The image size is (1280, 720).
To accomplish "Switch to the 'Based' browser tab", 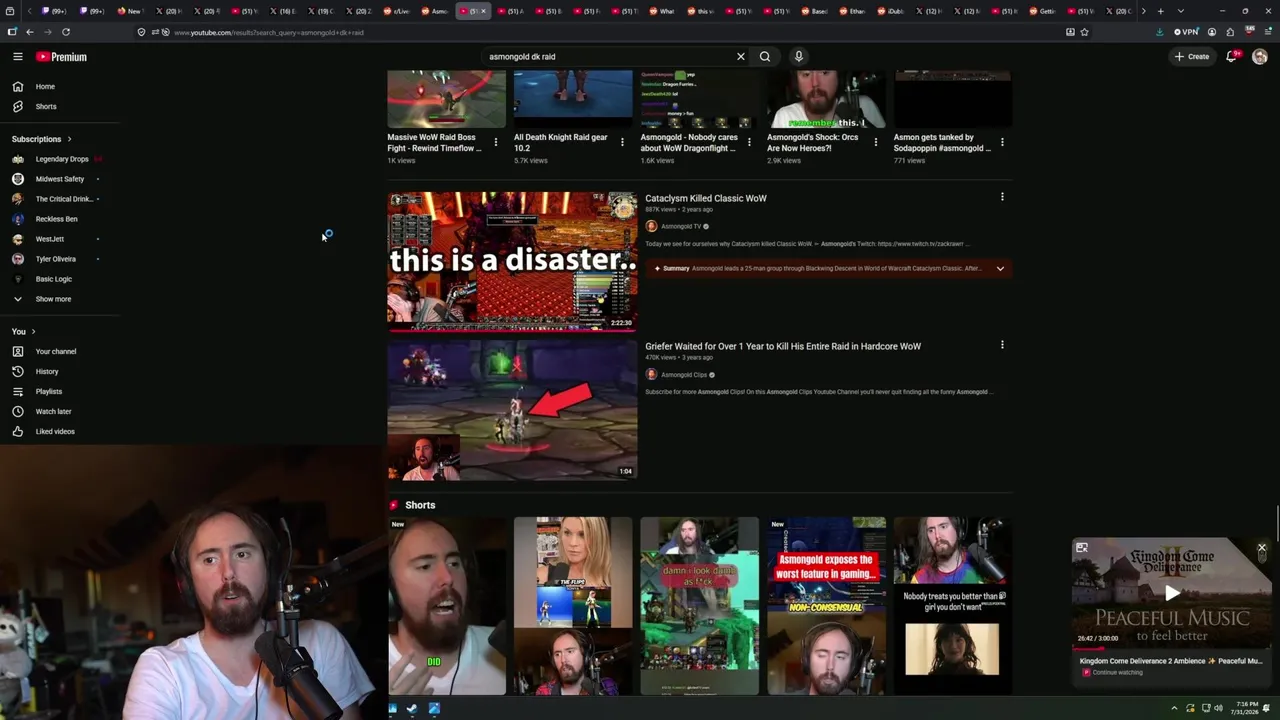I will (x=815, y=11).
